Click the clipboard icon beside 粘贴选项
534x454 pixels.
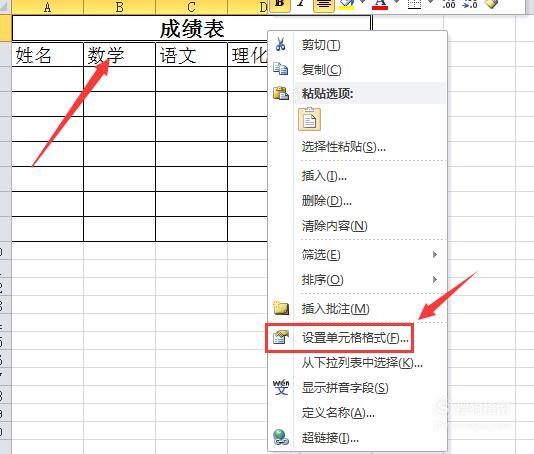click(281, 93)
